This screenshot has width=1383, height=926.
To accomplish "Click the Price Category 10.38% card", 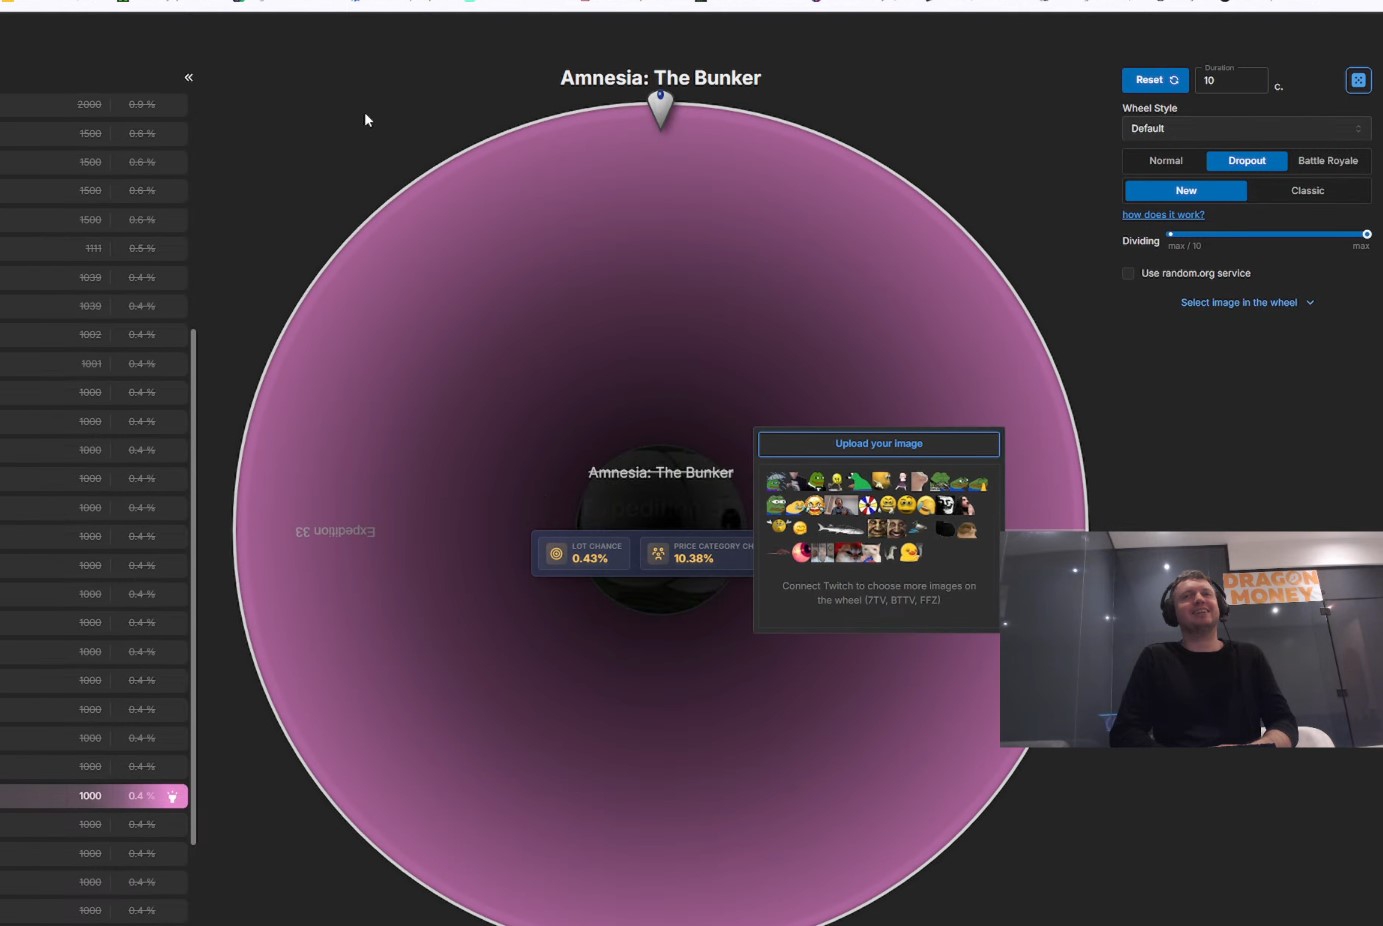I will point(698,553).
